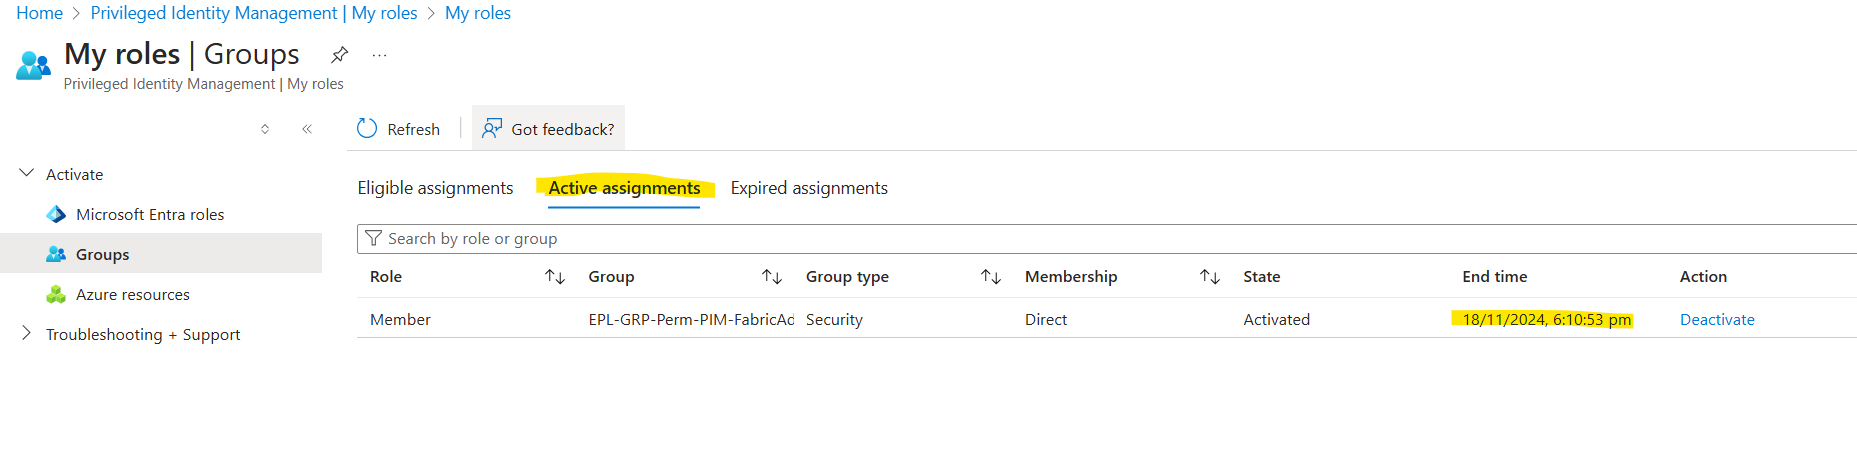Click the Refresh icon
Viewport: 1857px width, 453px height.
(367, 129)
